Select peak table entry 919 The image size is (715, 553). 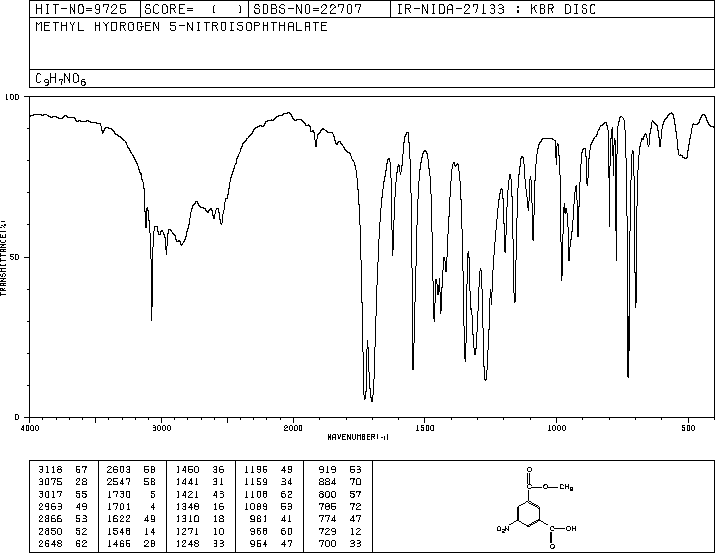click(340, 470)
